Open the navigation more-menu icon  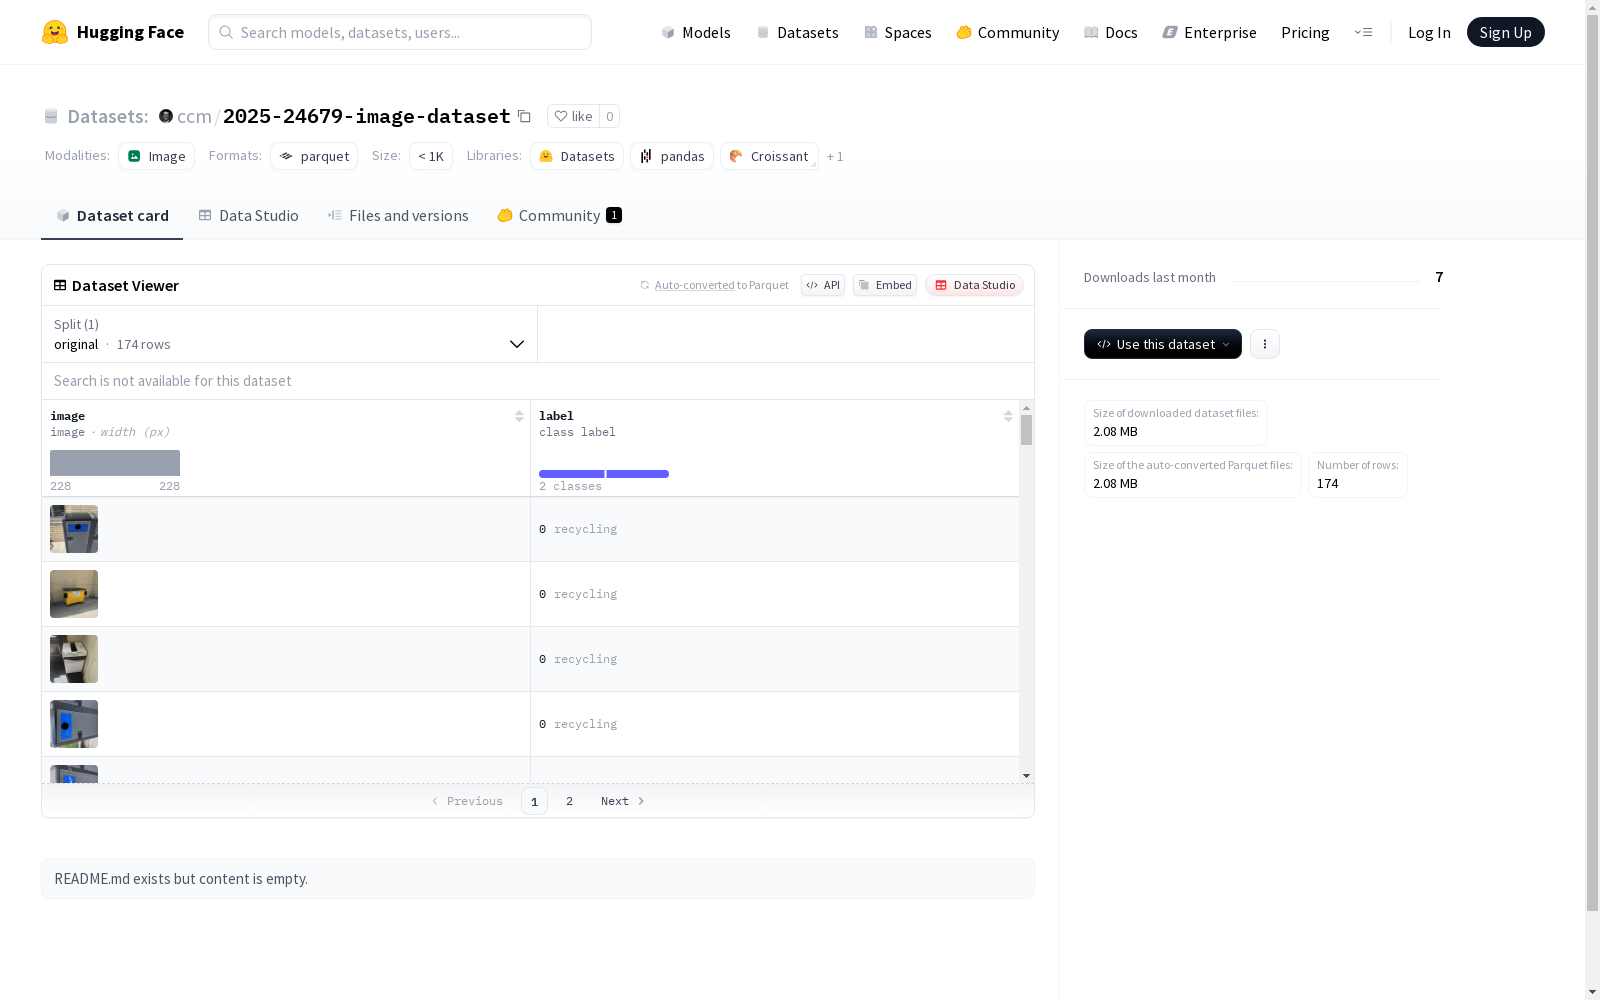tap(1363, 32)
